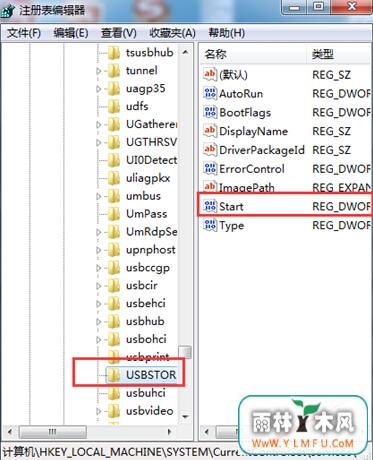This screenshot has height=460, width=373.
Task: Click tree pane scroll down arrow
Action: pos(185,417)
